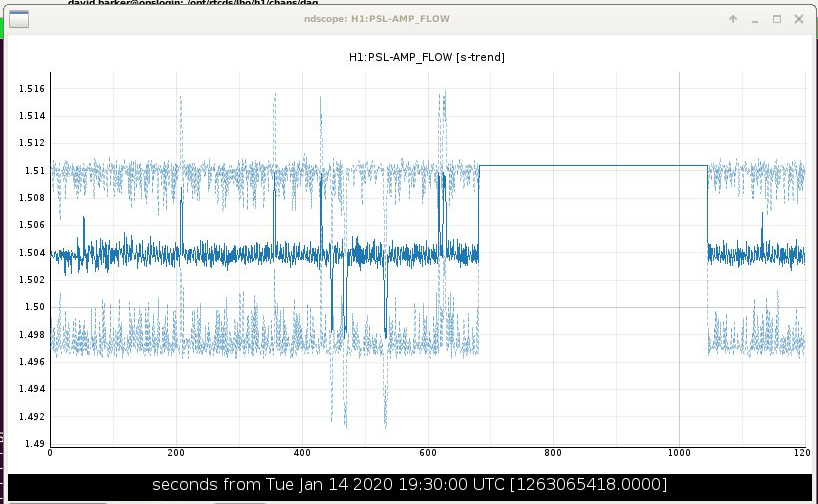This screenshot has width=818, height=504.
Task: Click the y-axis tick label 1.512
Action: pos(32,143)
